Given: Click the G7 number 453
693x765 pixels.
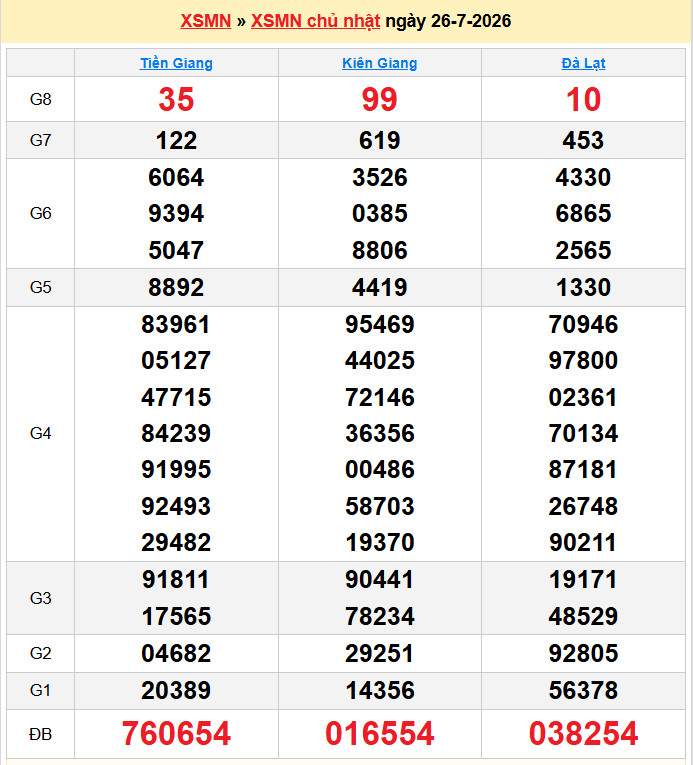Looking at the screenshot, I should (583, 141).
